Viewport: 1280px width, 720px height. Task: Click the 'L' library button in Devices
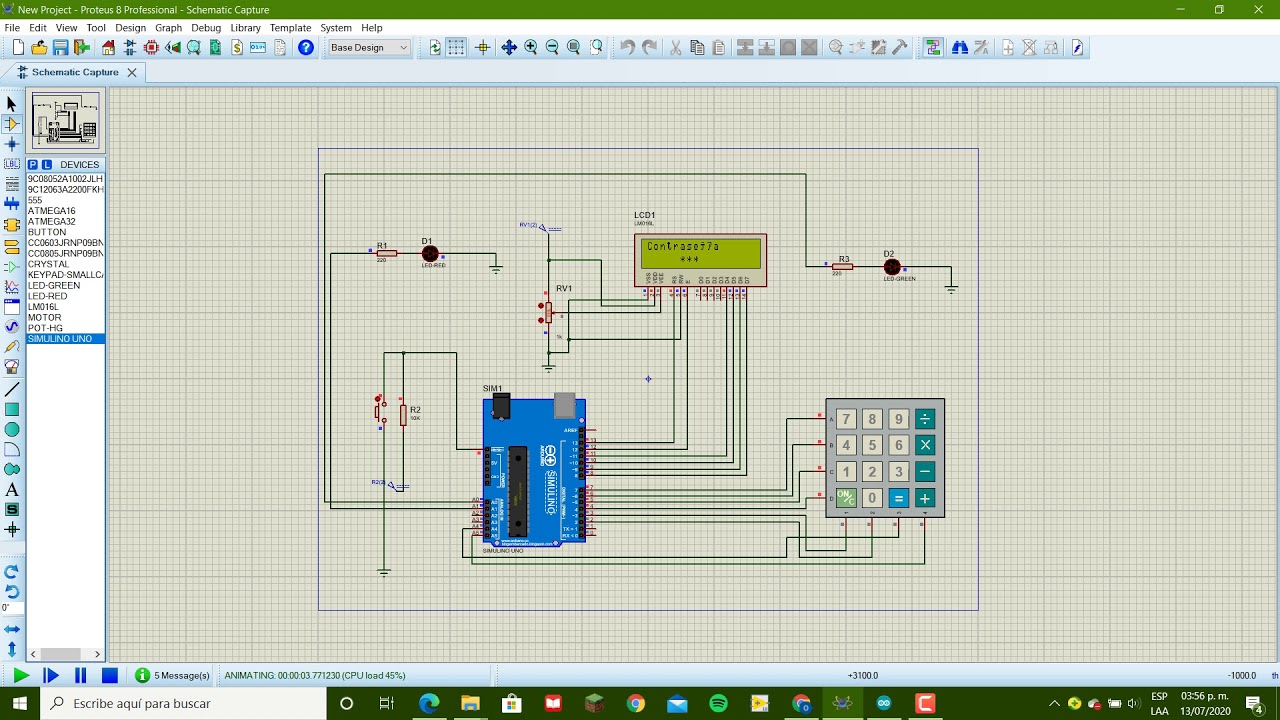46,165
